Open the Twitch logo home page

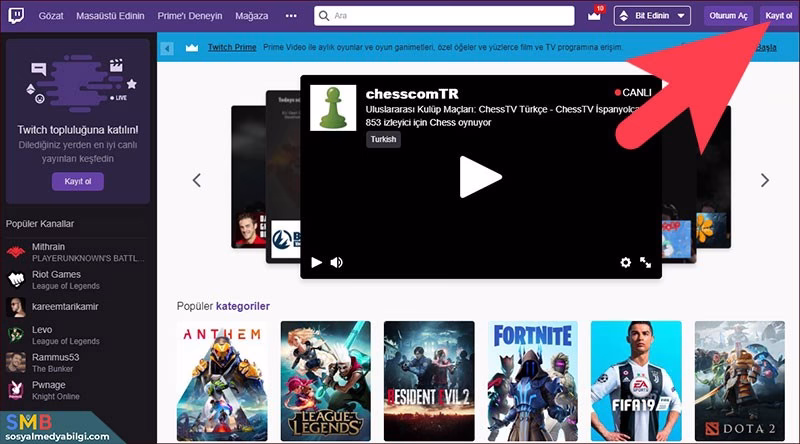click(16, 15)
